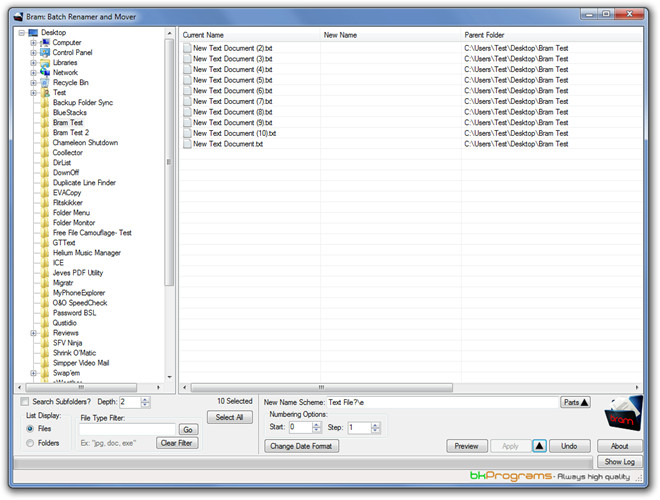Expand the Computer tree node
Image resolution: width=660 pixels, height=500 pixels.
[33, 43]
